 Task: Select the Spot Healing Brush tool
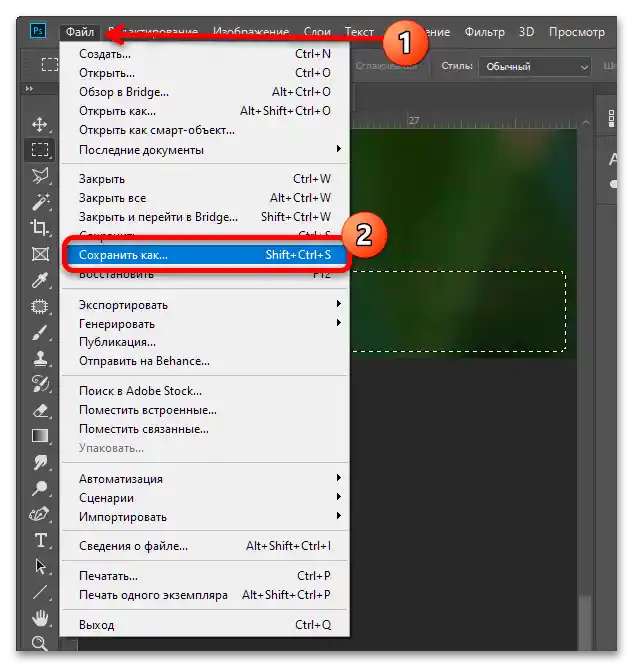point(40,307)
